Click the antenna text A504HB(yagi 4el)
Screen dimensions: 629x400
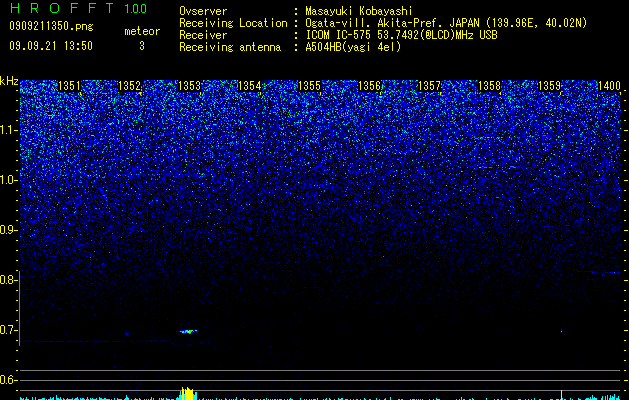[x=353, y=47]
